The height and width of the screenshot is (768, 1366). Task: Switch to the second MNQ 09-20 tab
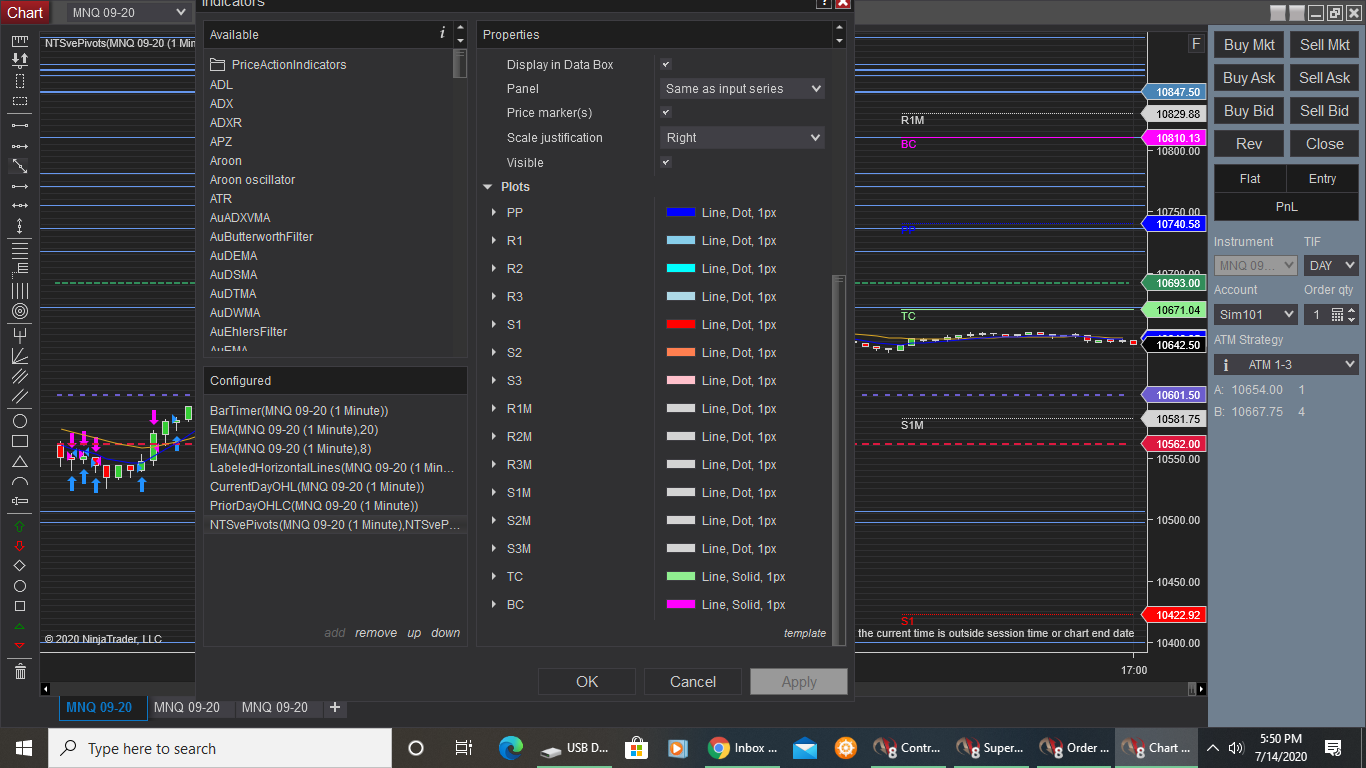click(x=187, y=707)
